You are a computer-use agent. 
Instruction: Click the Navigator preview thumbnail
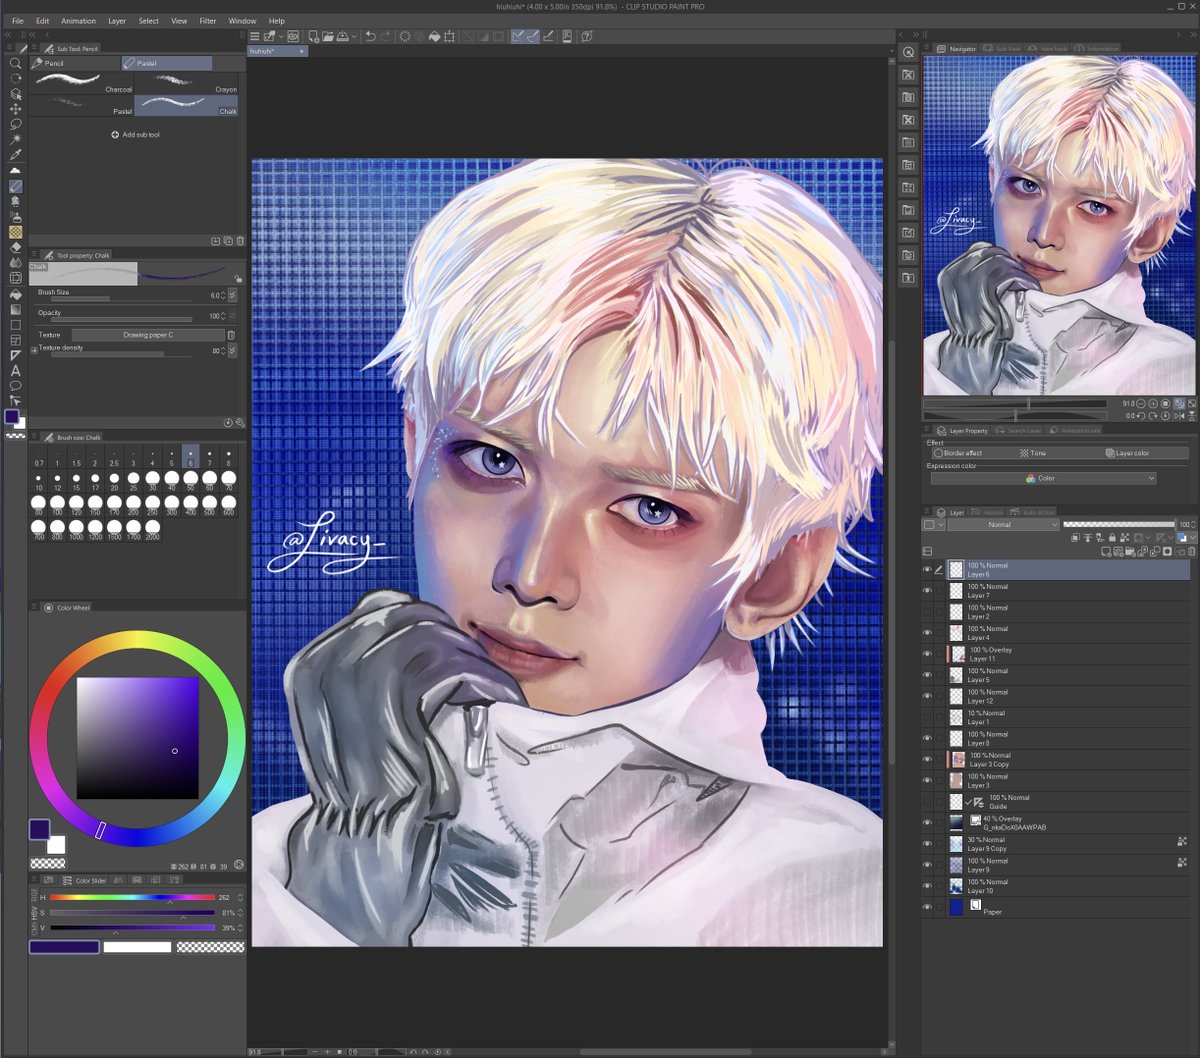coord(1059,225)
